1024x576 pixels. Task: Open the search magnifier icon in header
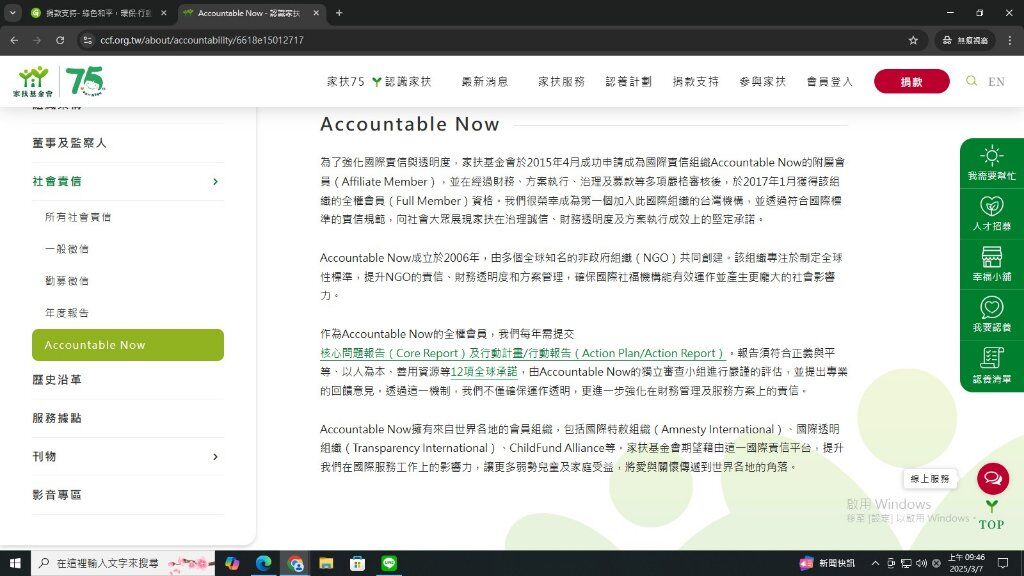[971, 81]
